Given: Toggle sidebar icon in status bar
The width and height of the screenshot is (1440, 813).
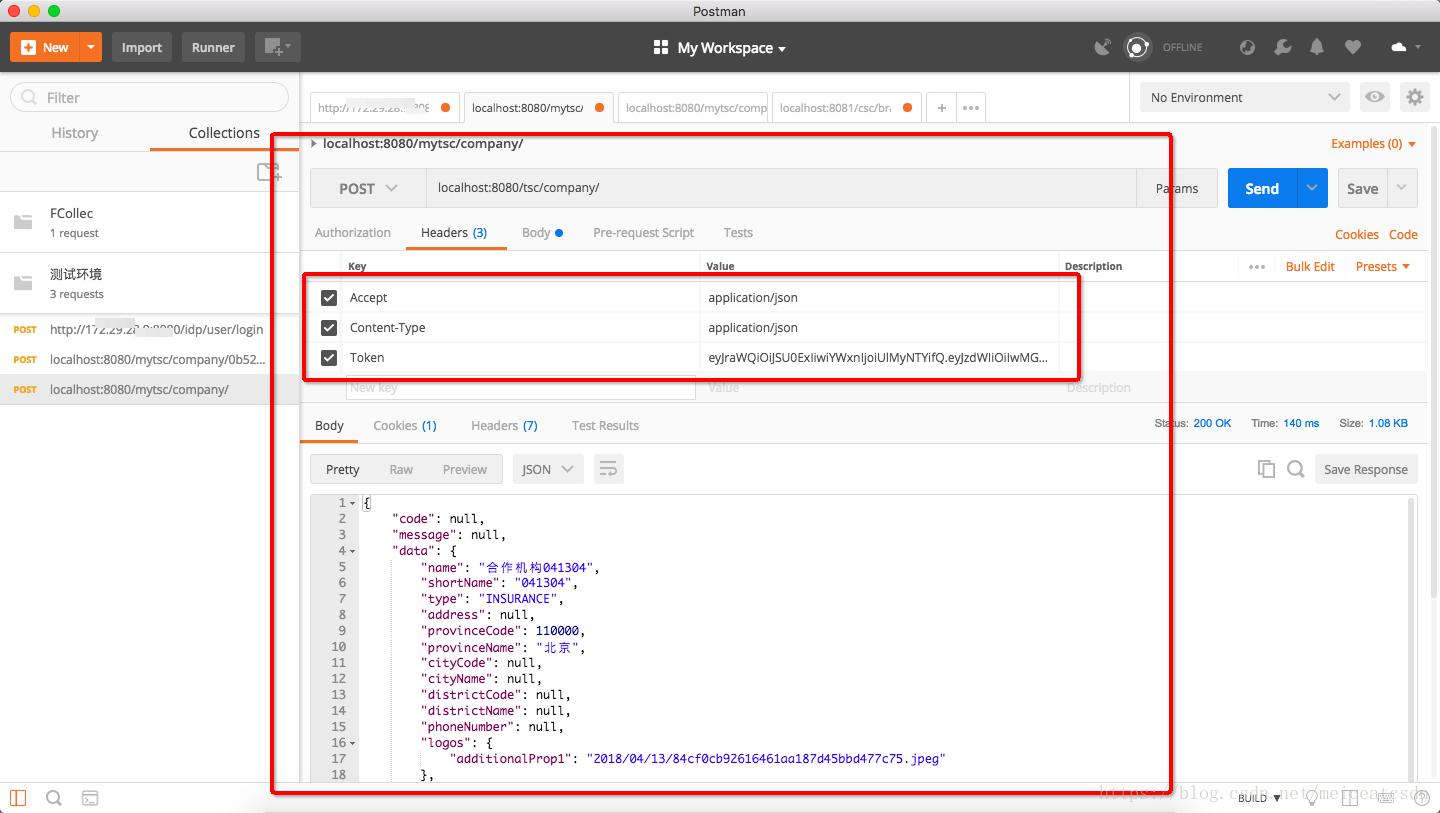Looking at the screenshot, I should 18,798.
